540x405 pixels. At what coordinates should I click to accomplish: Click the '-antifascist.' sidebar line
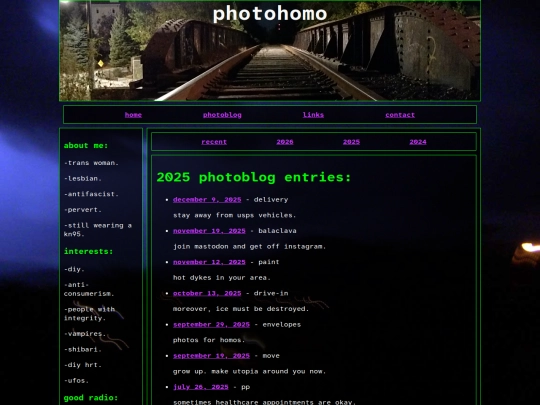coord(91,194)
